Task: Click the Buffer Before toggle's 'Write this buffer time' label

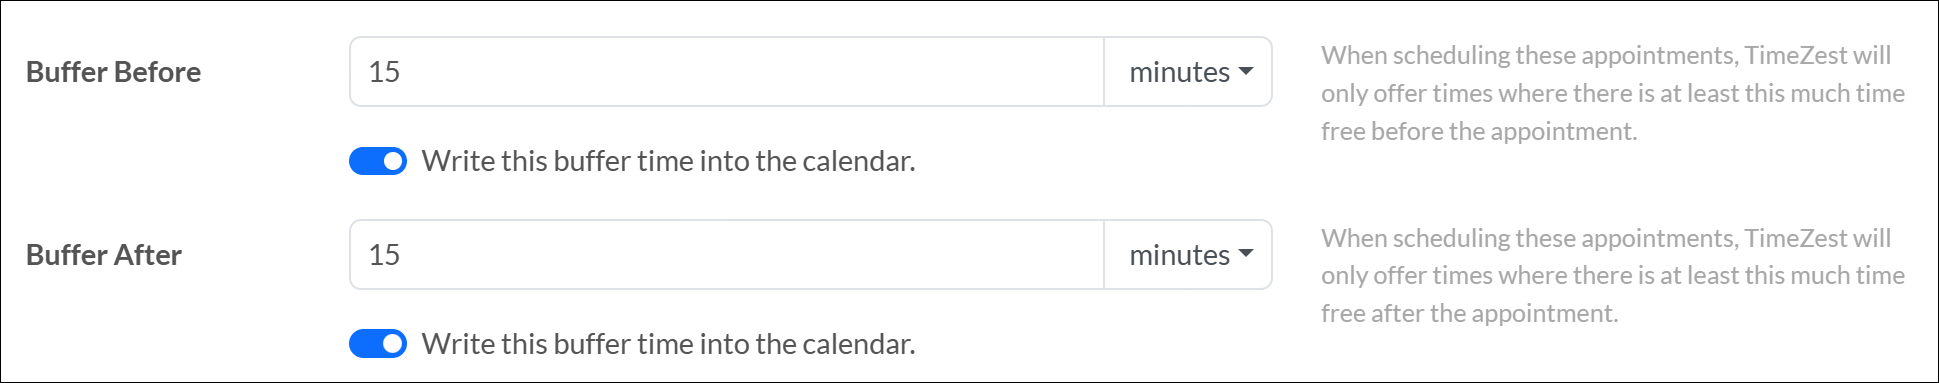Action: 669,161
